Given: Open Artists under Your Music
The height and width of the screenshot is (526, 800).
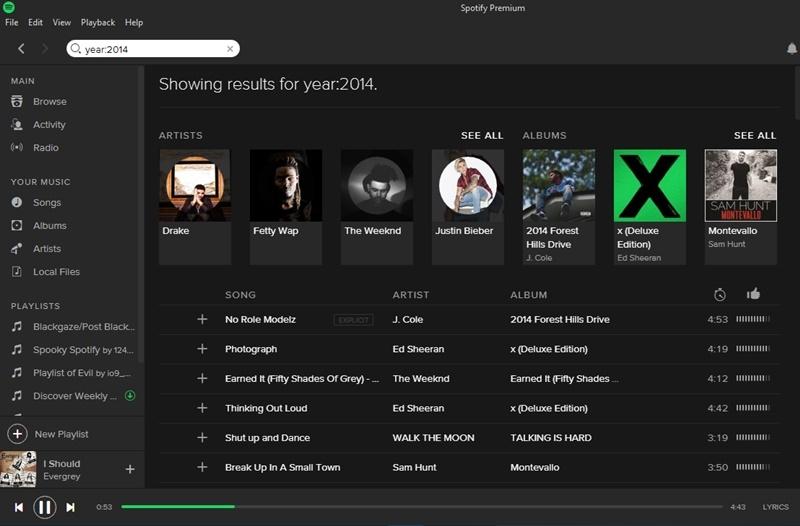Looking at the screenshot, I should tap(47, 248).
